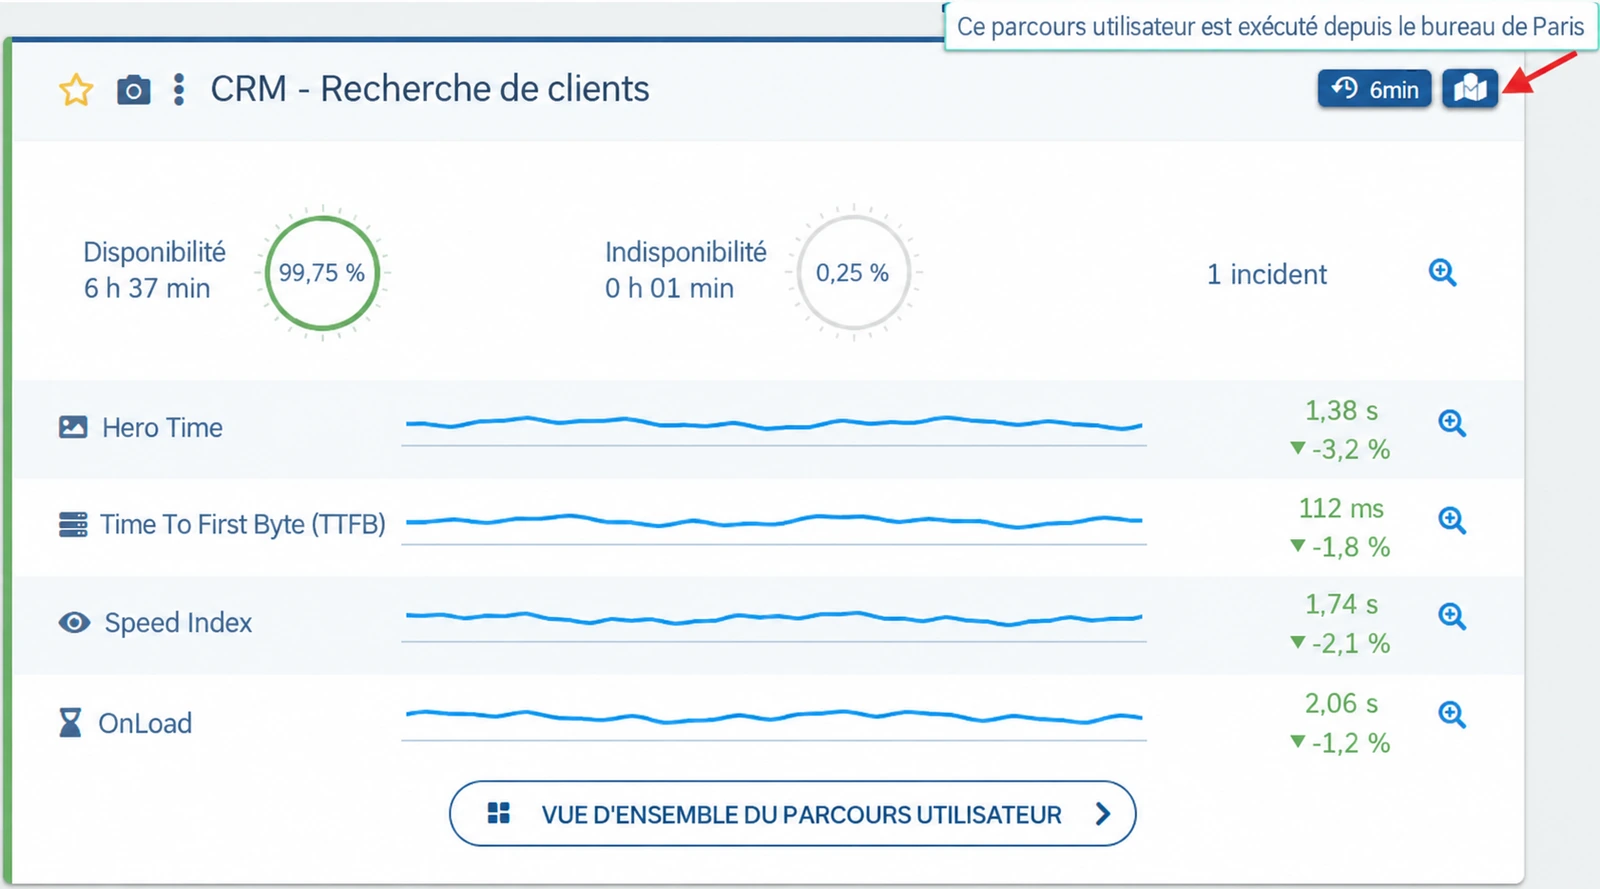Screen dimensions: 1600x889
Task: Click the 99,75 % availability gauge
Action: tap(322, 272)
